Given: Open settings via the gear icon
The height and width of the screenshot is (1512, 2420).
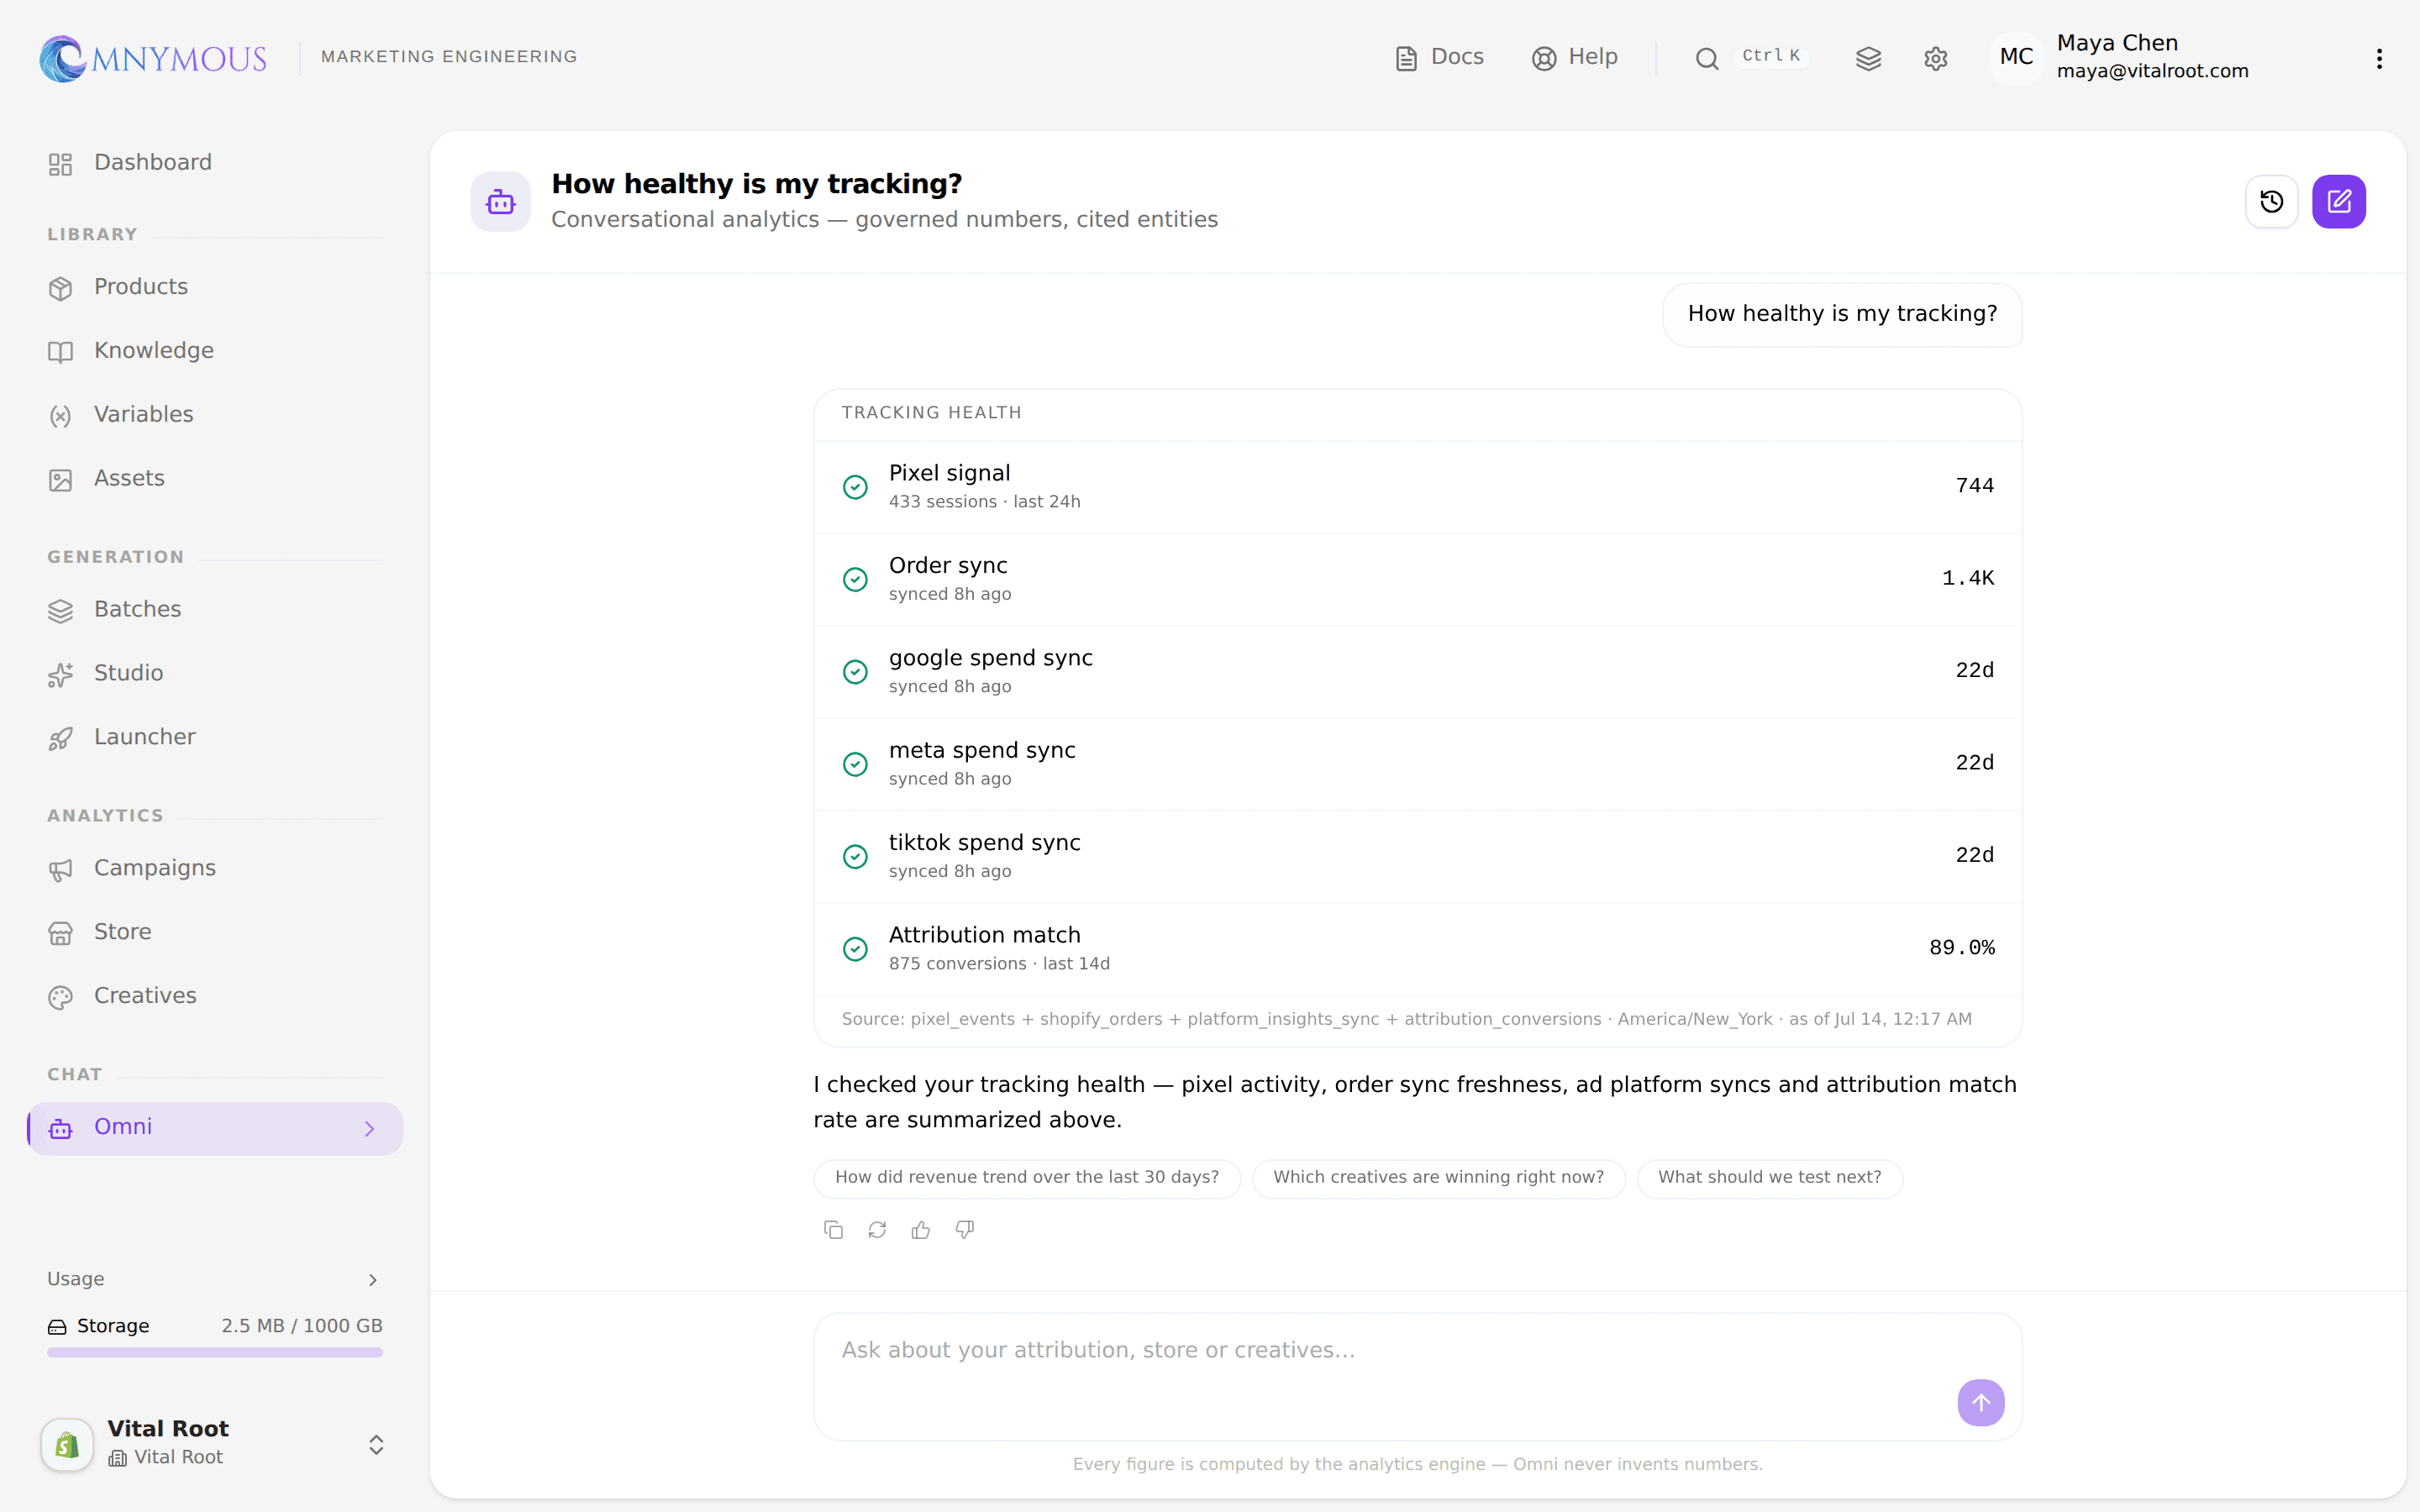Looking at the screenshot, I should (x=1936, y=59).
